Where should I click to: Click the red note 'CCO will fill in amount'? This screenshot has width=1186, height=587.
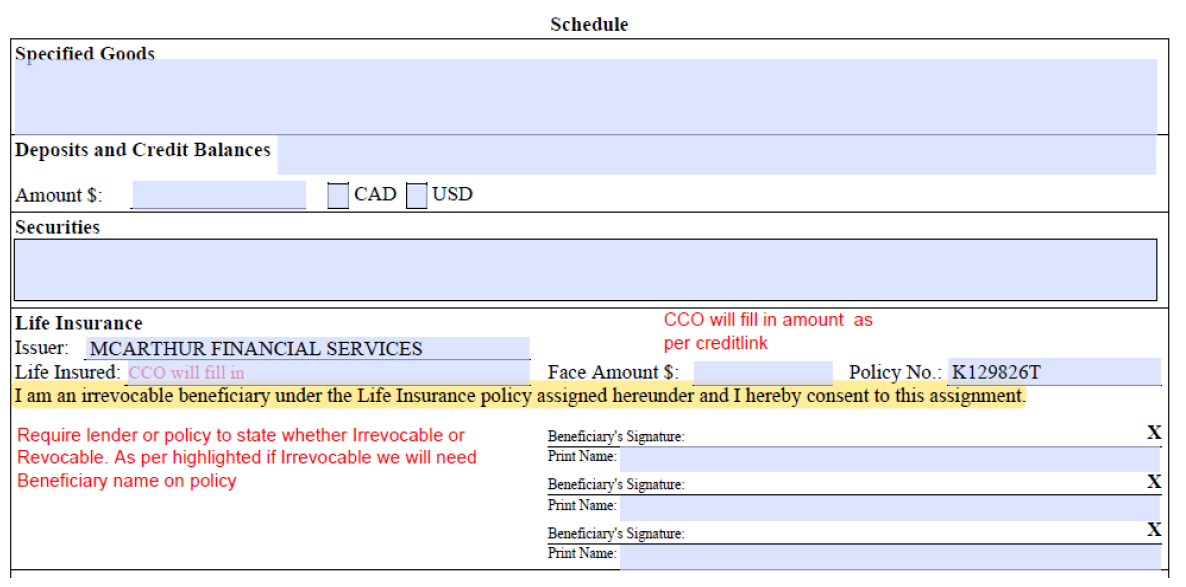coord(768,331)
